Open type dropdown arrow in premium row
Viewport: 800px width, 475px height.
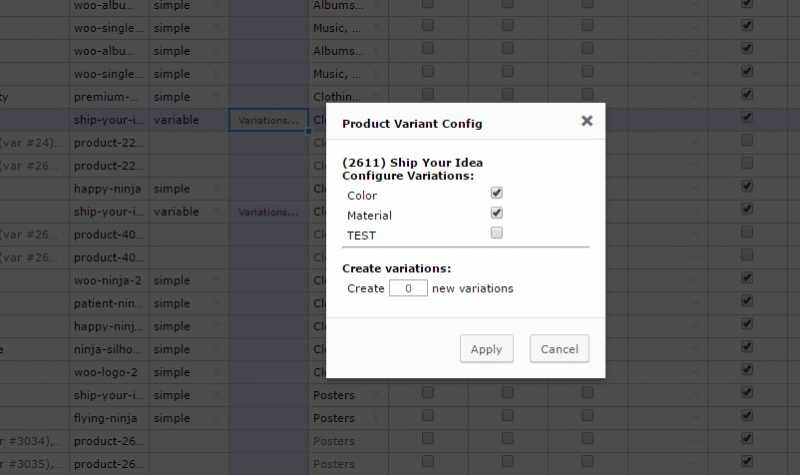pos(217,97)
